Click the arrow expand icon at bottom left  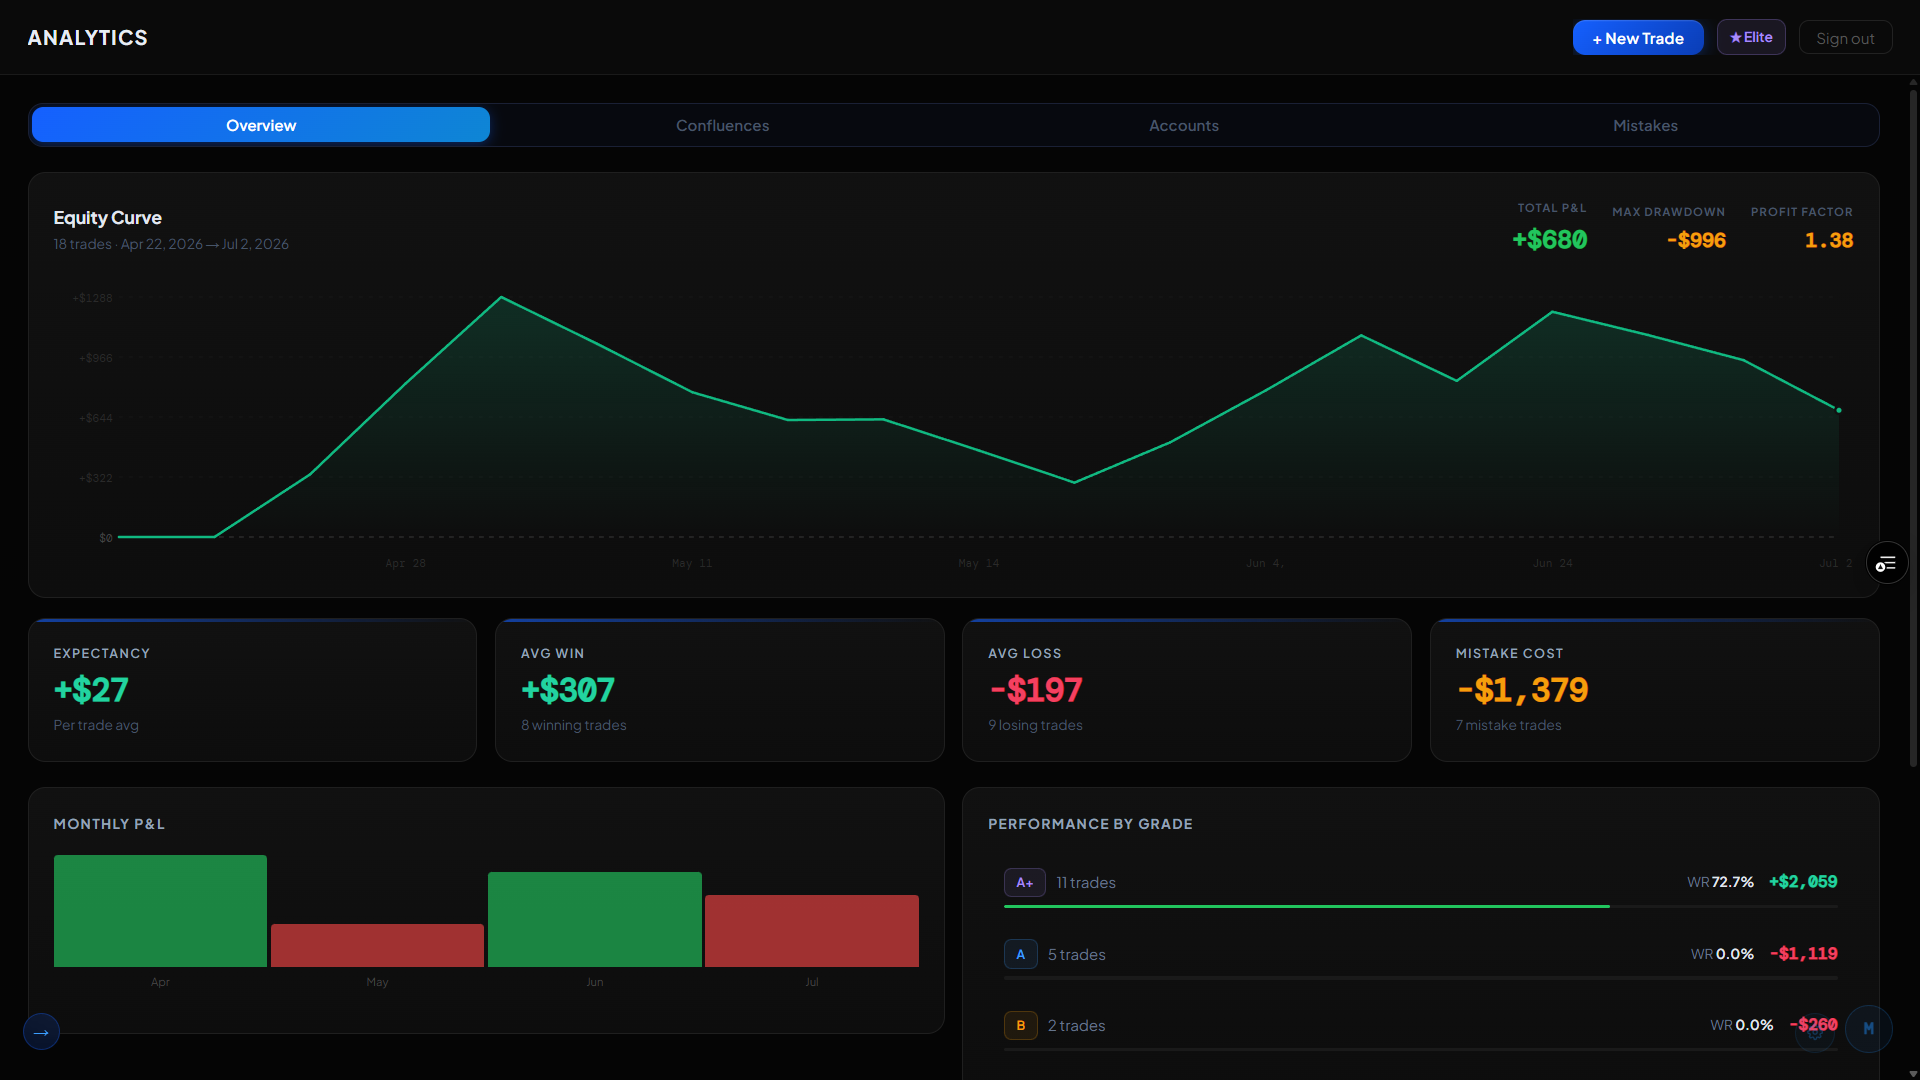41,1032
